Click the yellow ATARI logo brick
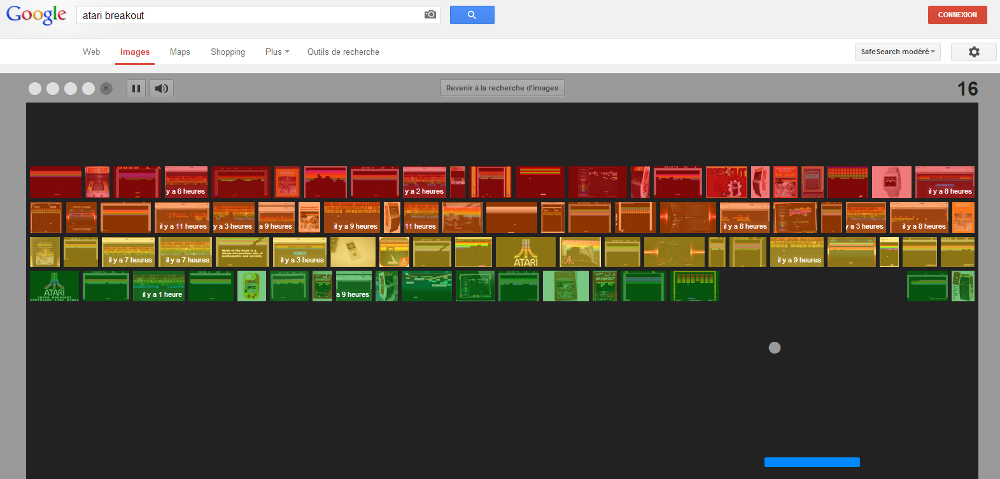 [526, 252]
